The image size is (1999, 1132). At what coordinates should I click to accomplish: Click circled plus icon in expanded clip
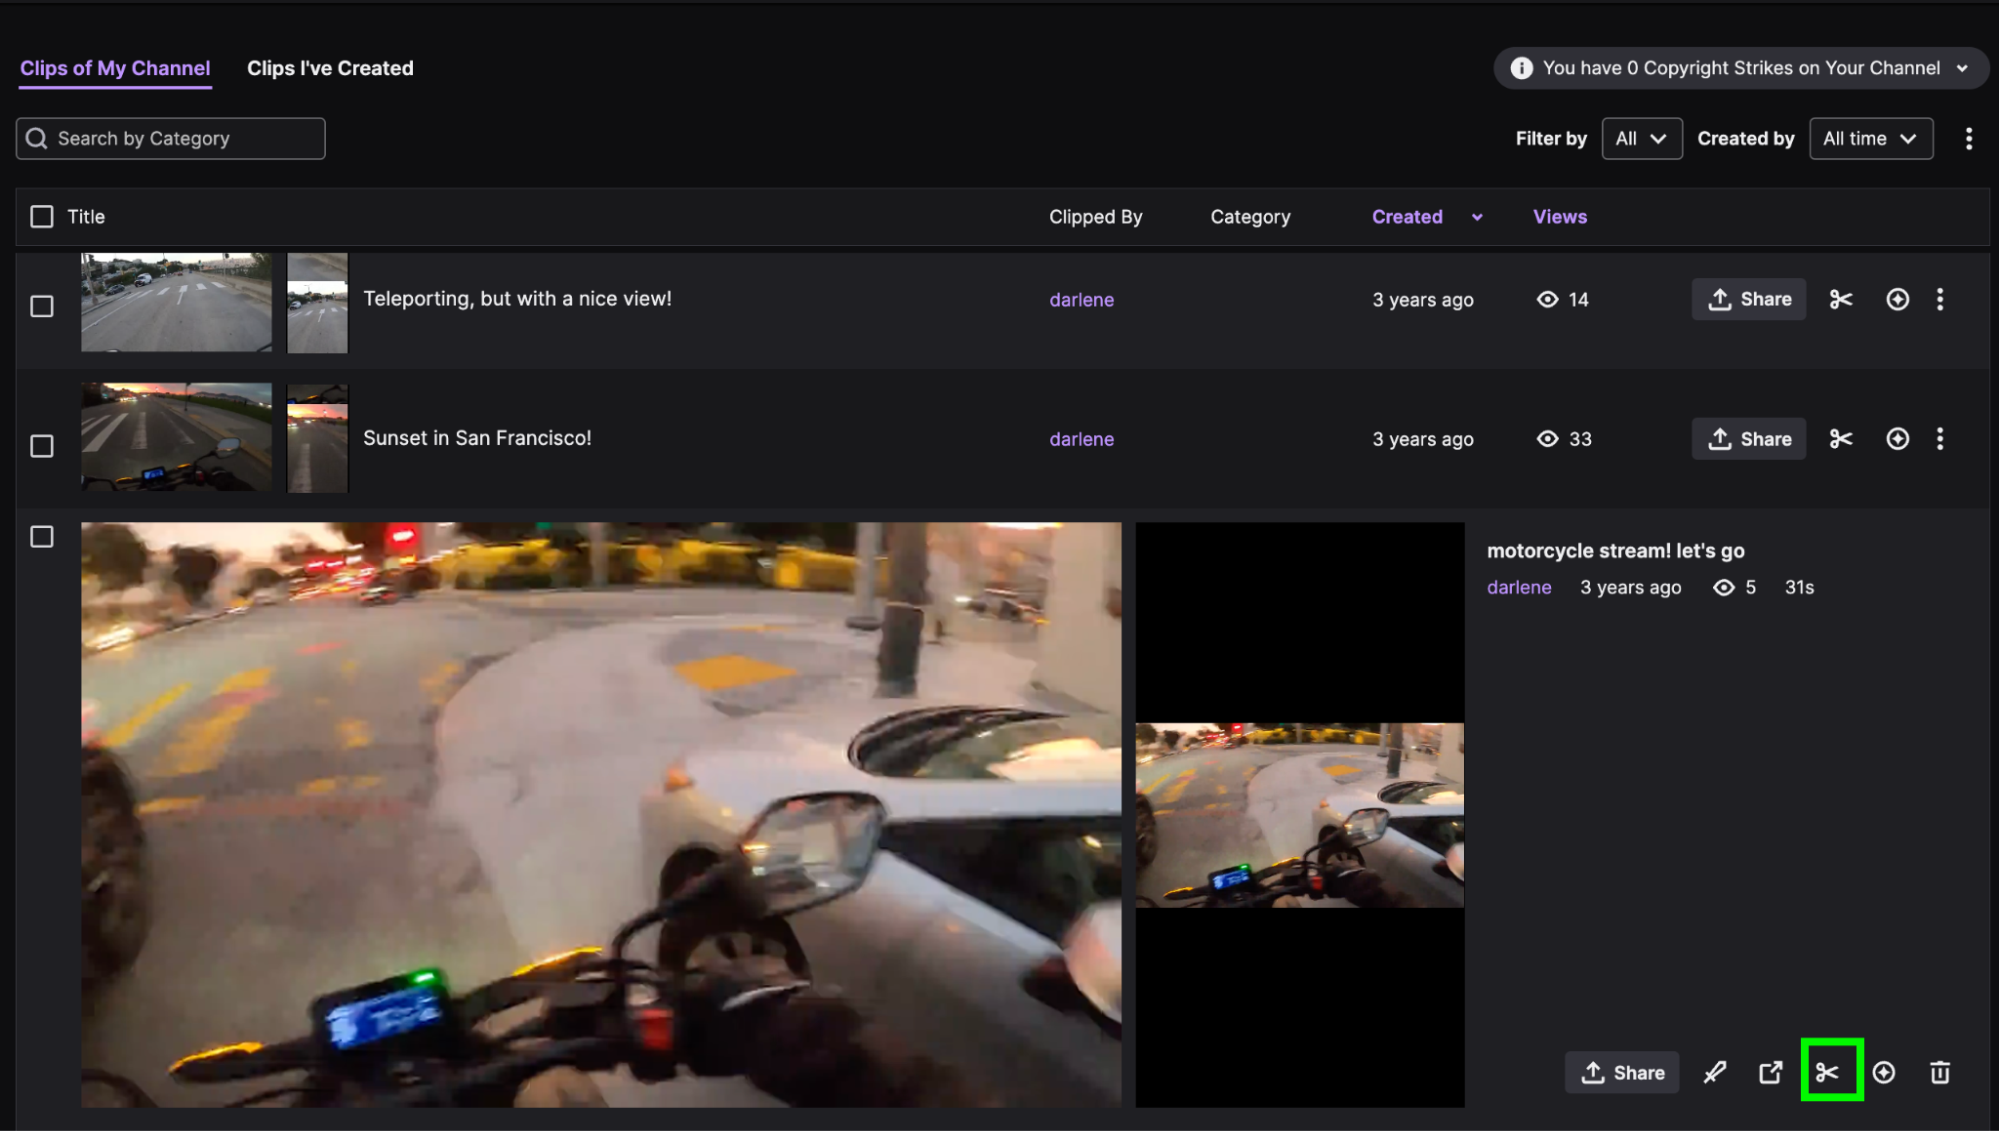[1884, 1072]
